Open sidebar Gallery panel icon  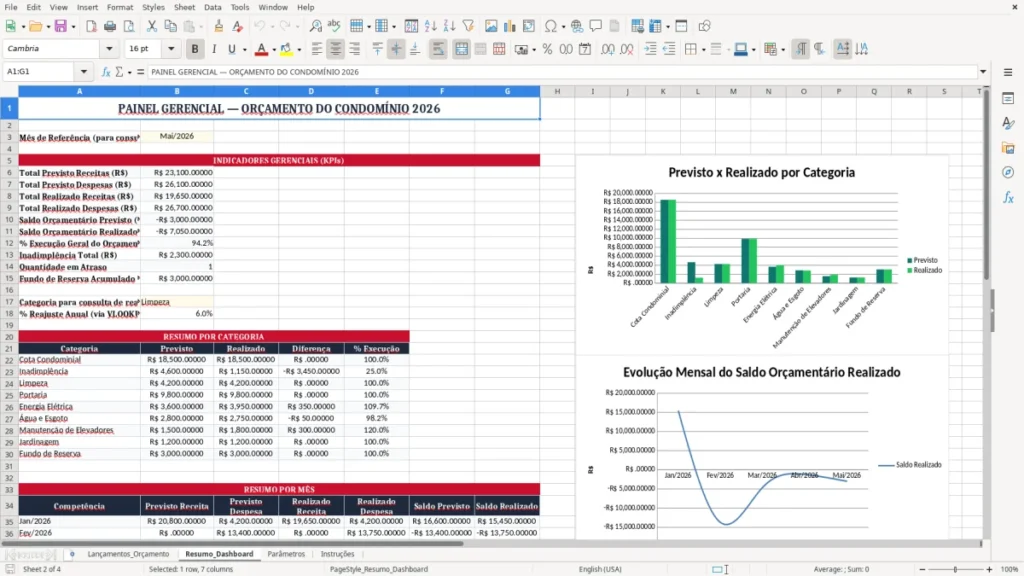pyautogui.click(x=1008, y=148)
